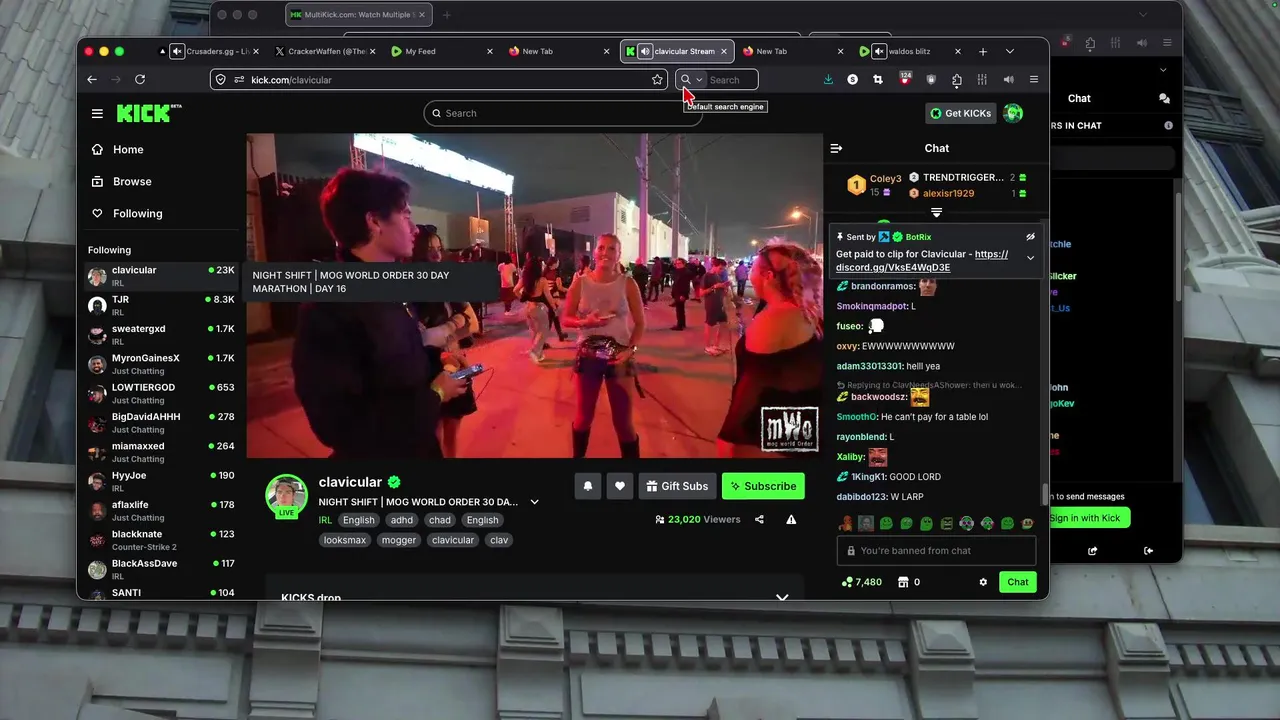Open chat settings gear
The height and width of the screenshot is (720, 1280).
[x=983, y=582]
